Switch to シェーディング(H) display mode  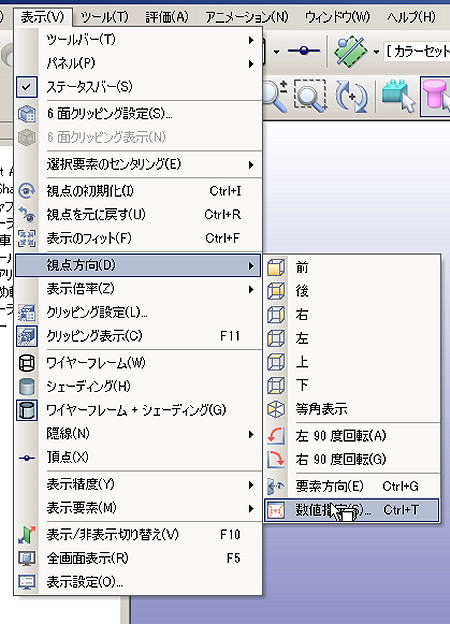[x=138, y=386]
